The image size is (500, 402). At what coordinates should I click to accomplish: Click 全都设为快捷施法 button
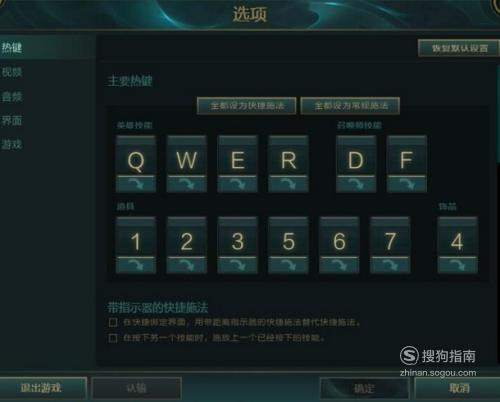[247, 106]
